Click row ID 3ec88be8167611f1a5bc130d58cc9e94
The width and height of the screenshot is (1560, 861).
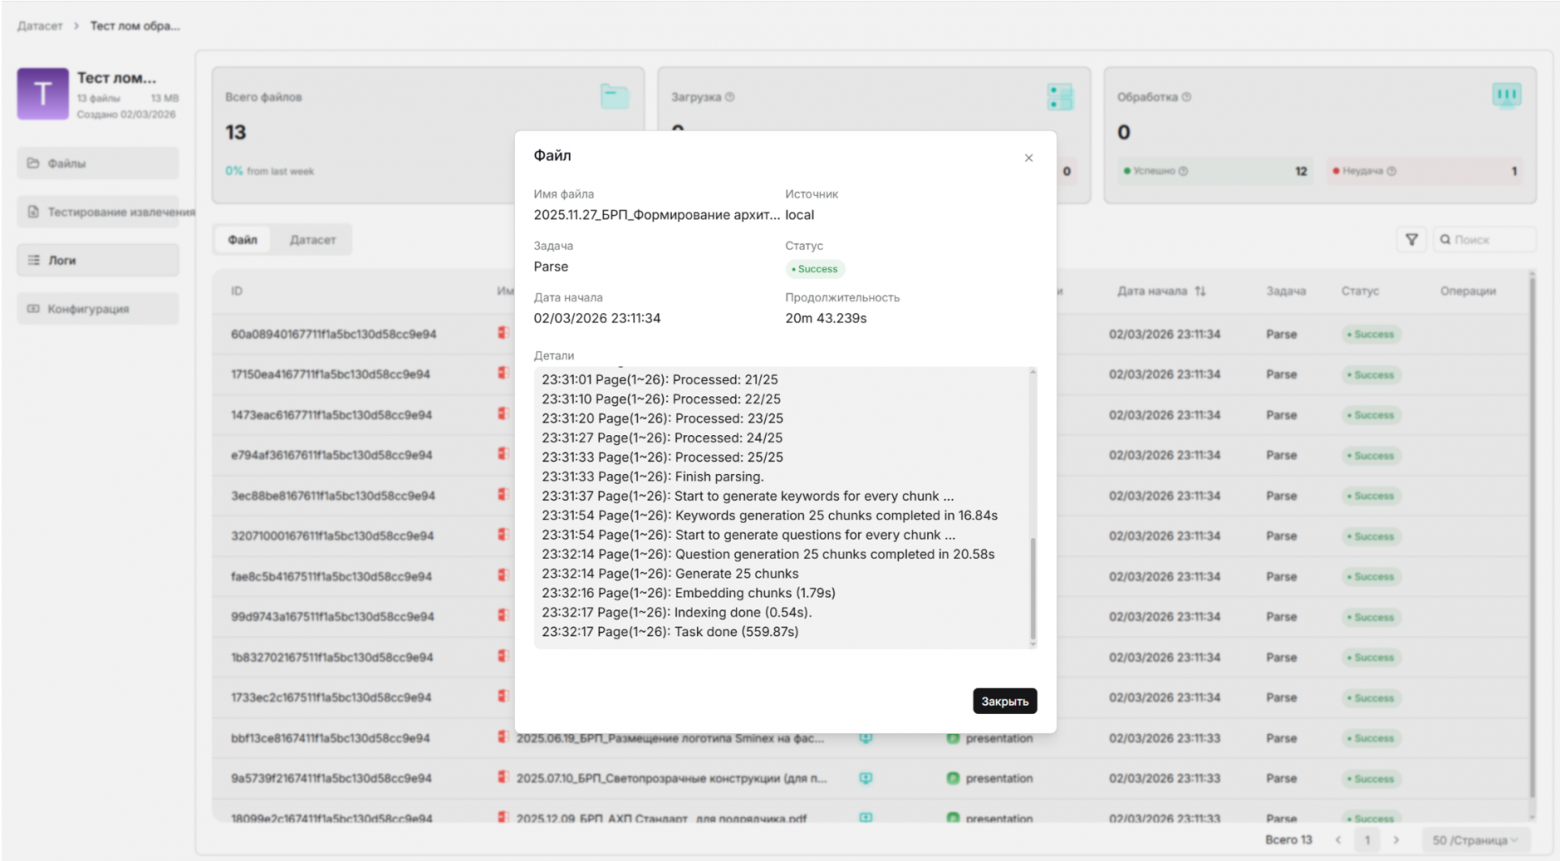click(332, 496)
